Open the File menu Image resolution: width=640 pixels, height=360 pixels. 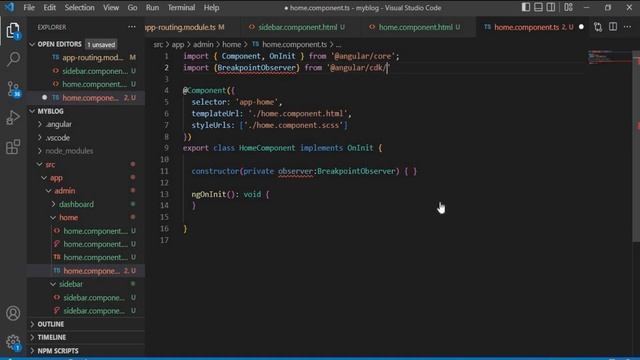(29, 7)
